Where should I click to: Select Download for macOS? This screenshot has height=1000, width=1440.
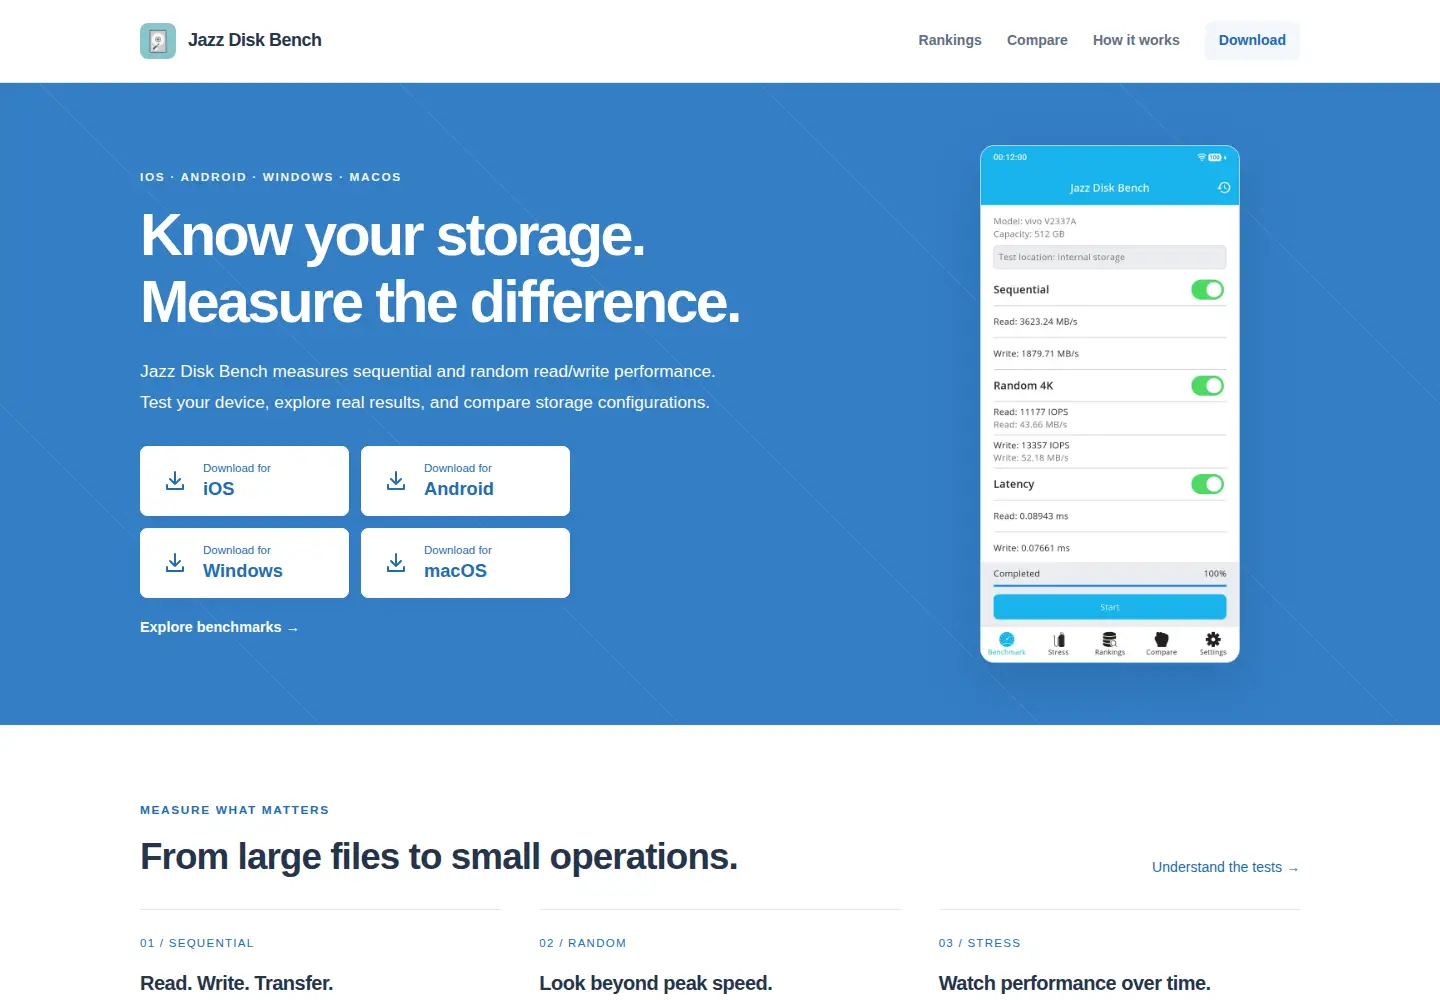(465, 563)
